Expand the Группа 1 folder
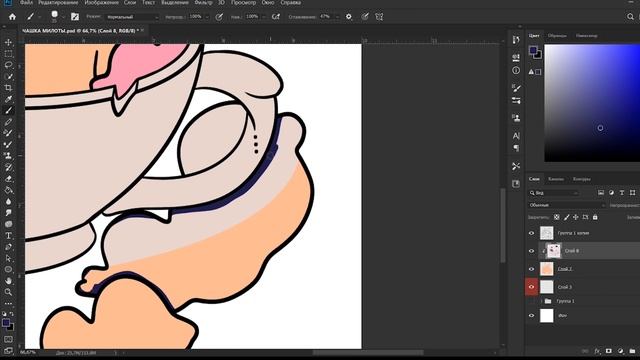This screenshot has width=640, height=360. click(x=542, y=301)
